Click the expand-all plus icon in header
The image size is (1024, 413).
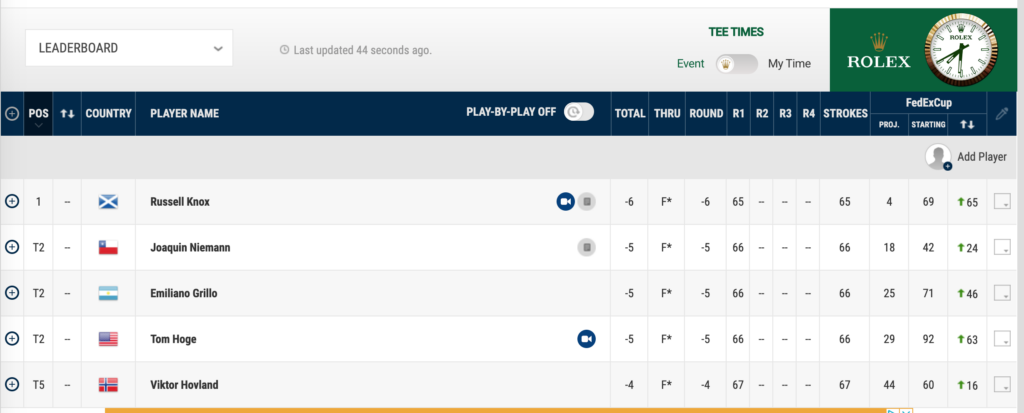coord(12,114)
